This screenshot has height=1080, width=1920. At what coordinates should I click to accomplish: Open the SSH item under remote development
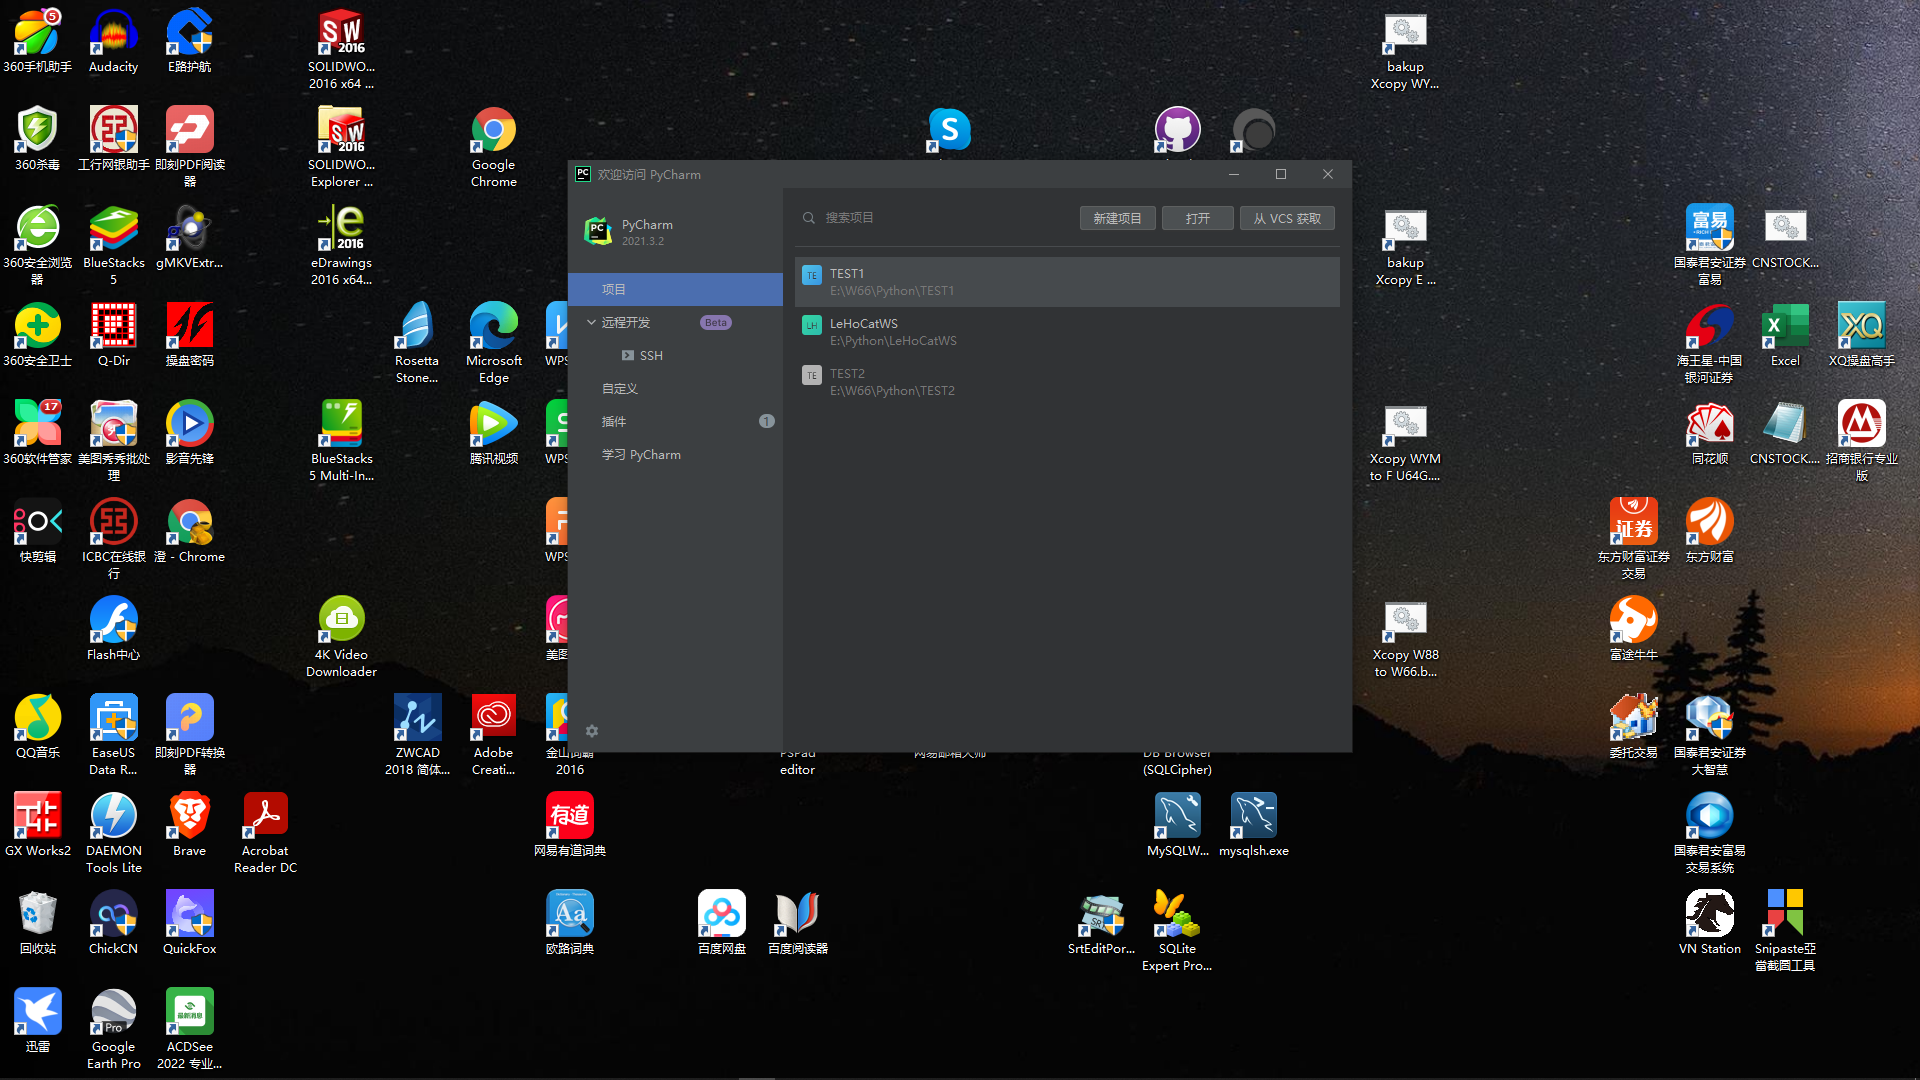[651, 355]
